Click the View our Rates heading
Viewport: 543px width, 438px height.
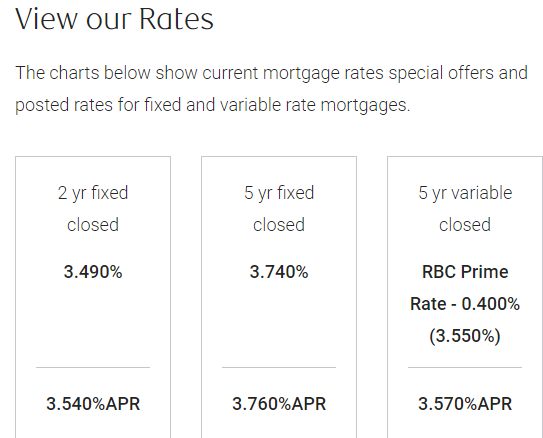tap(114, 19)
